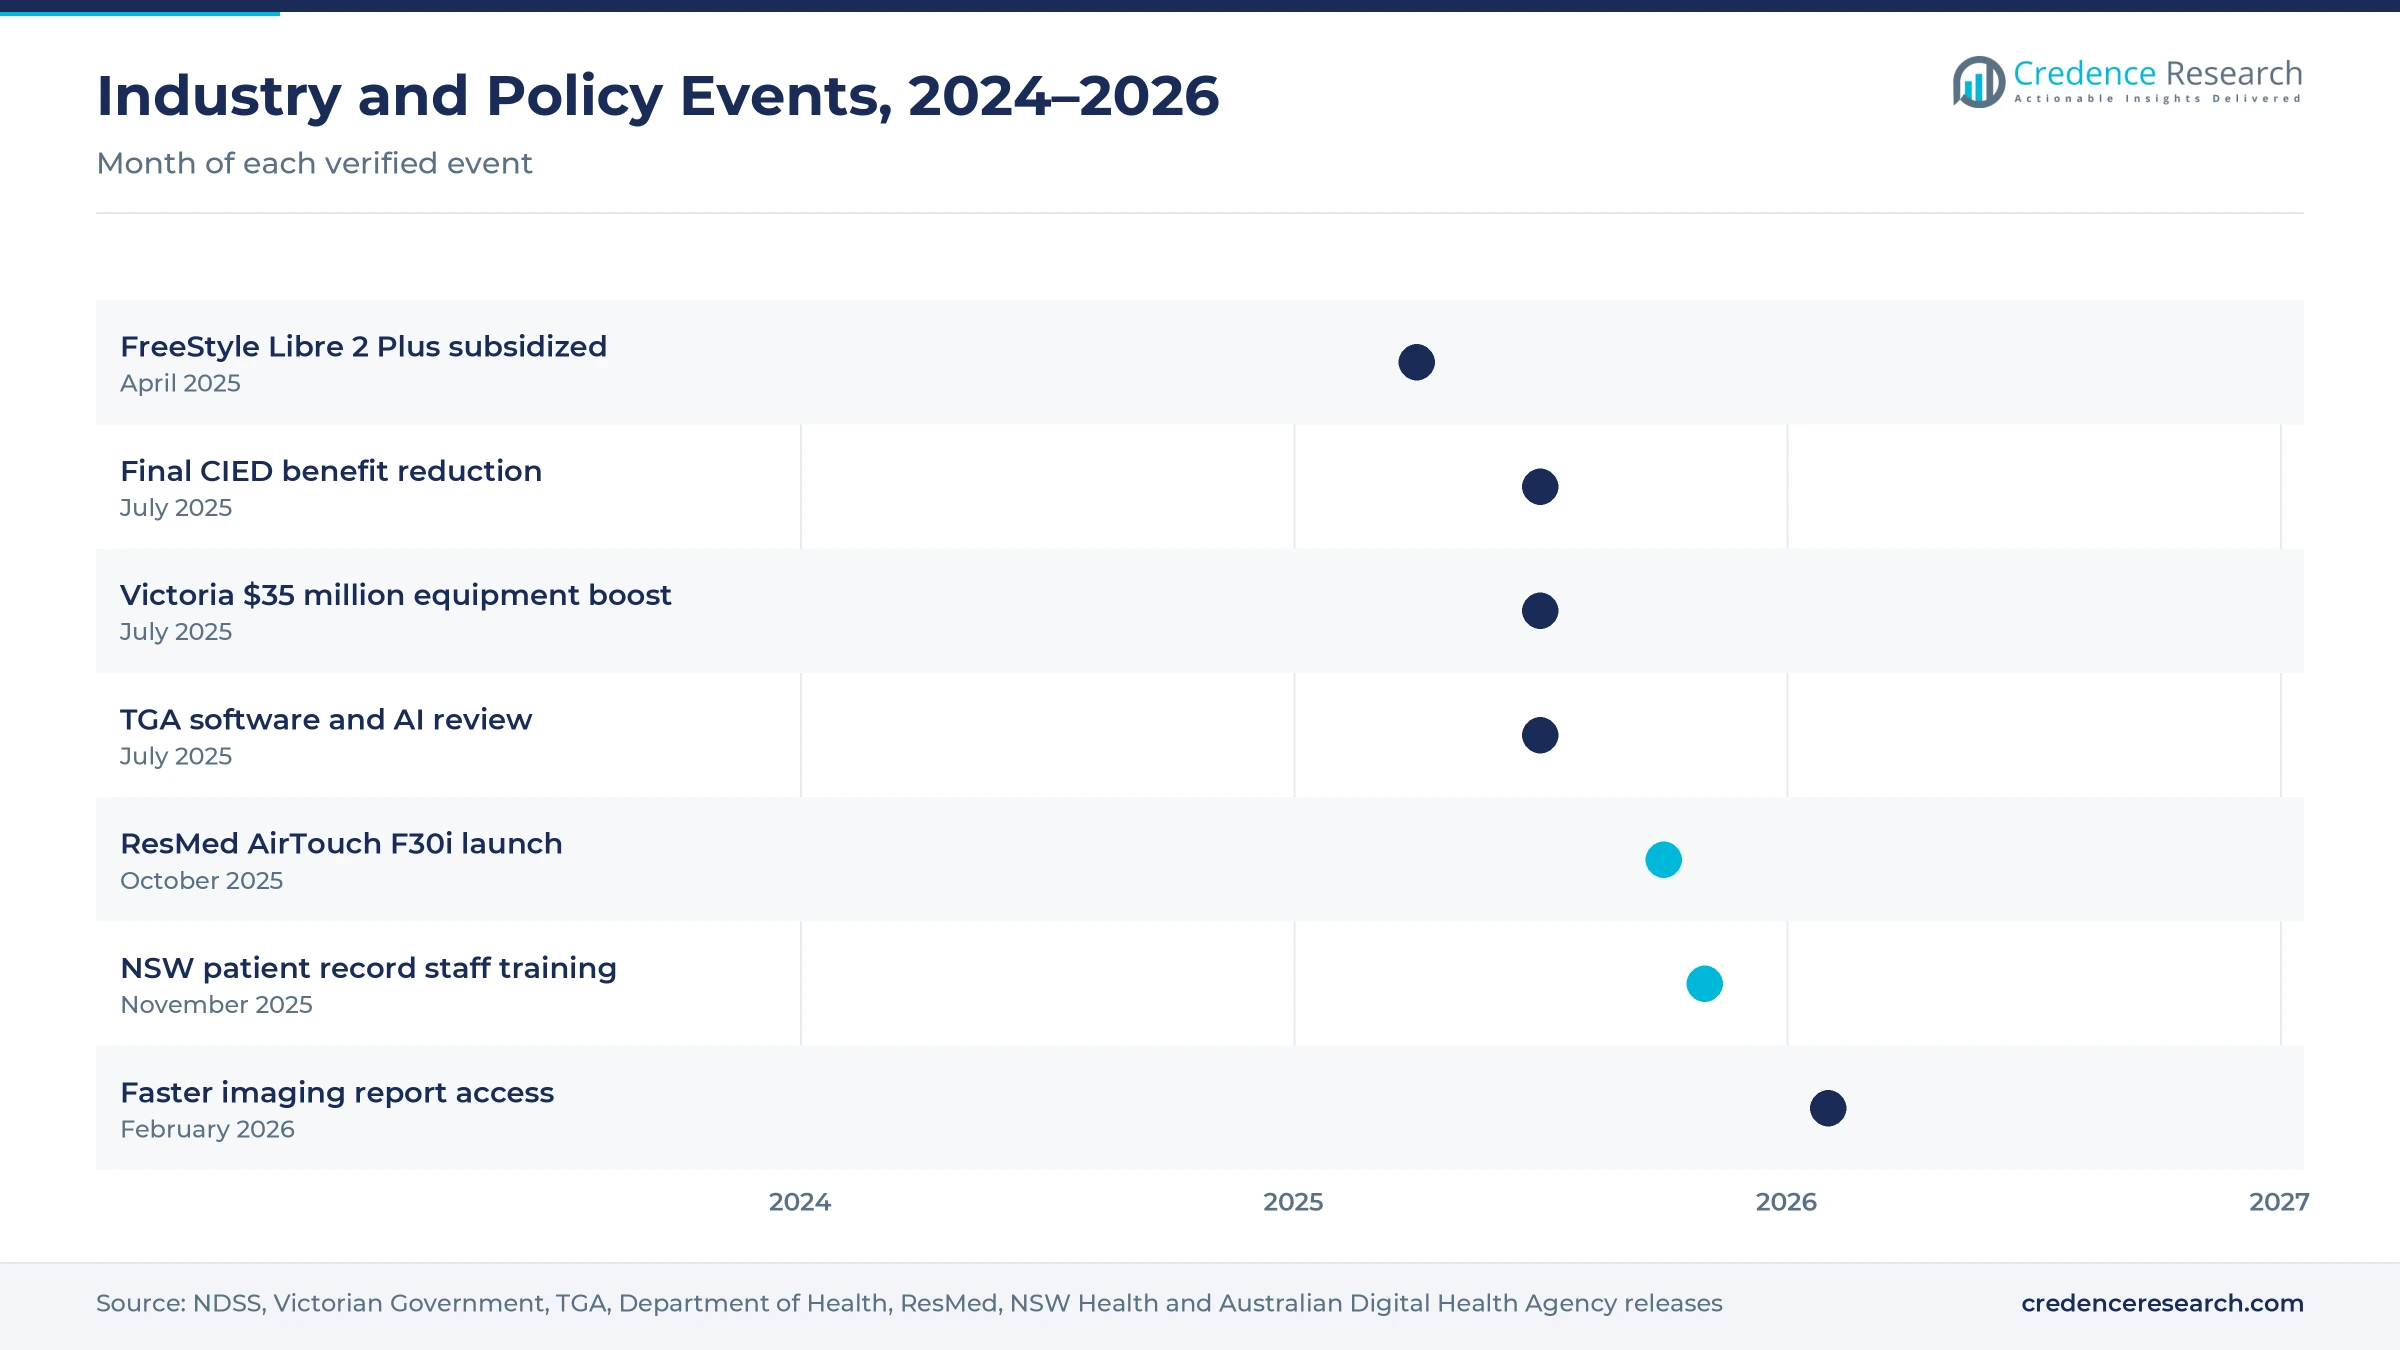The height and width of the screenshot is (1350, 2400).
Task: Click the chart title 'Industry and Policy Events, 2024–2026'
Action: [658, 96]
